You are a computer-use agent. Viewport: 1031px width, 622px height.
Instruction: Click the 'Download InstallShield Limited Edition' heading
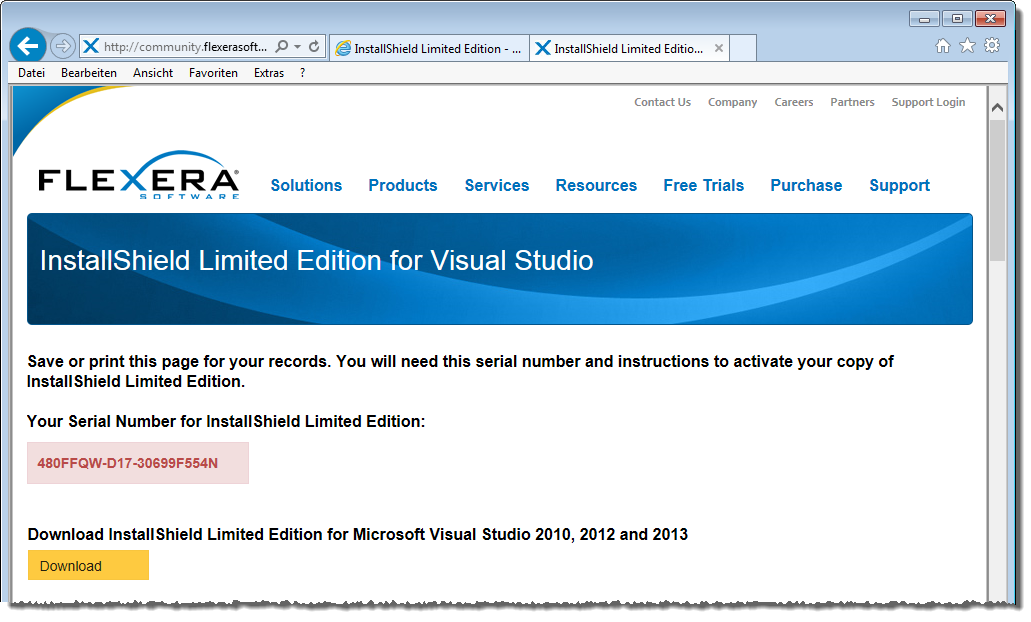(358, 535)
